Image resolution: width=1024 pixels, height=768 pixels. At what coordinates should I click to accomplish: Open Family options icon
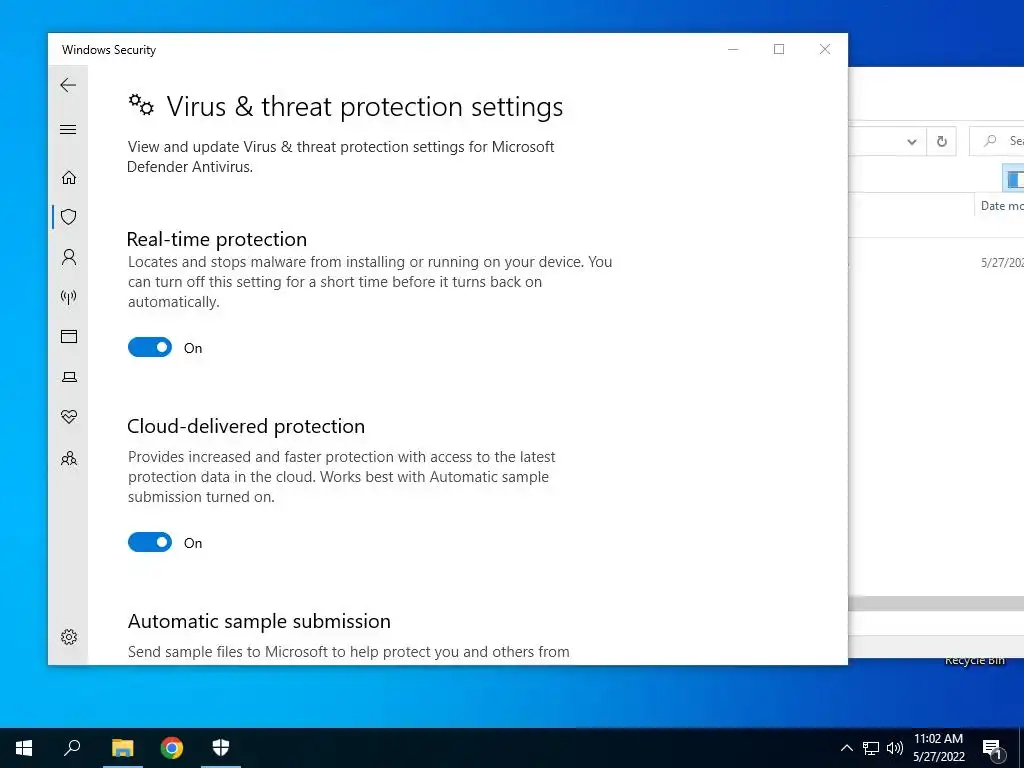[x=69, y=458]
